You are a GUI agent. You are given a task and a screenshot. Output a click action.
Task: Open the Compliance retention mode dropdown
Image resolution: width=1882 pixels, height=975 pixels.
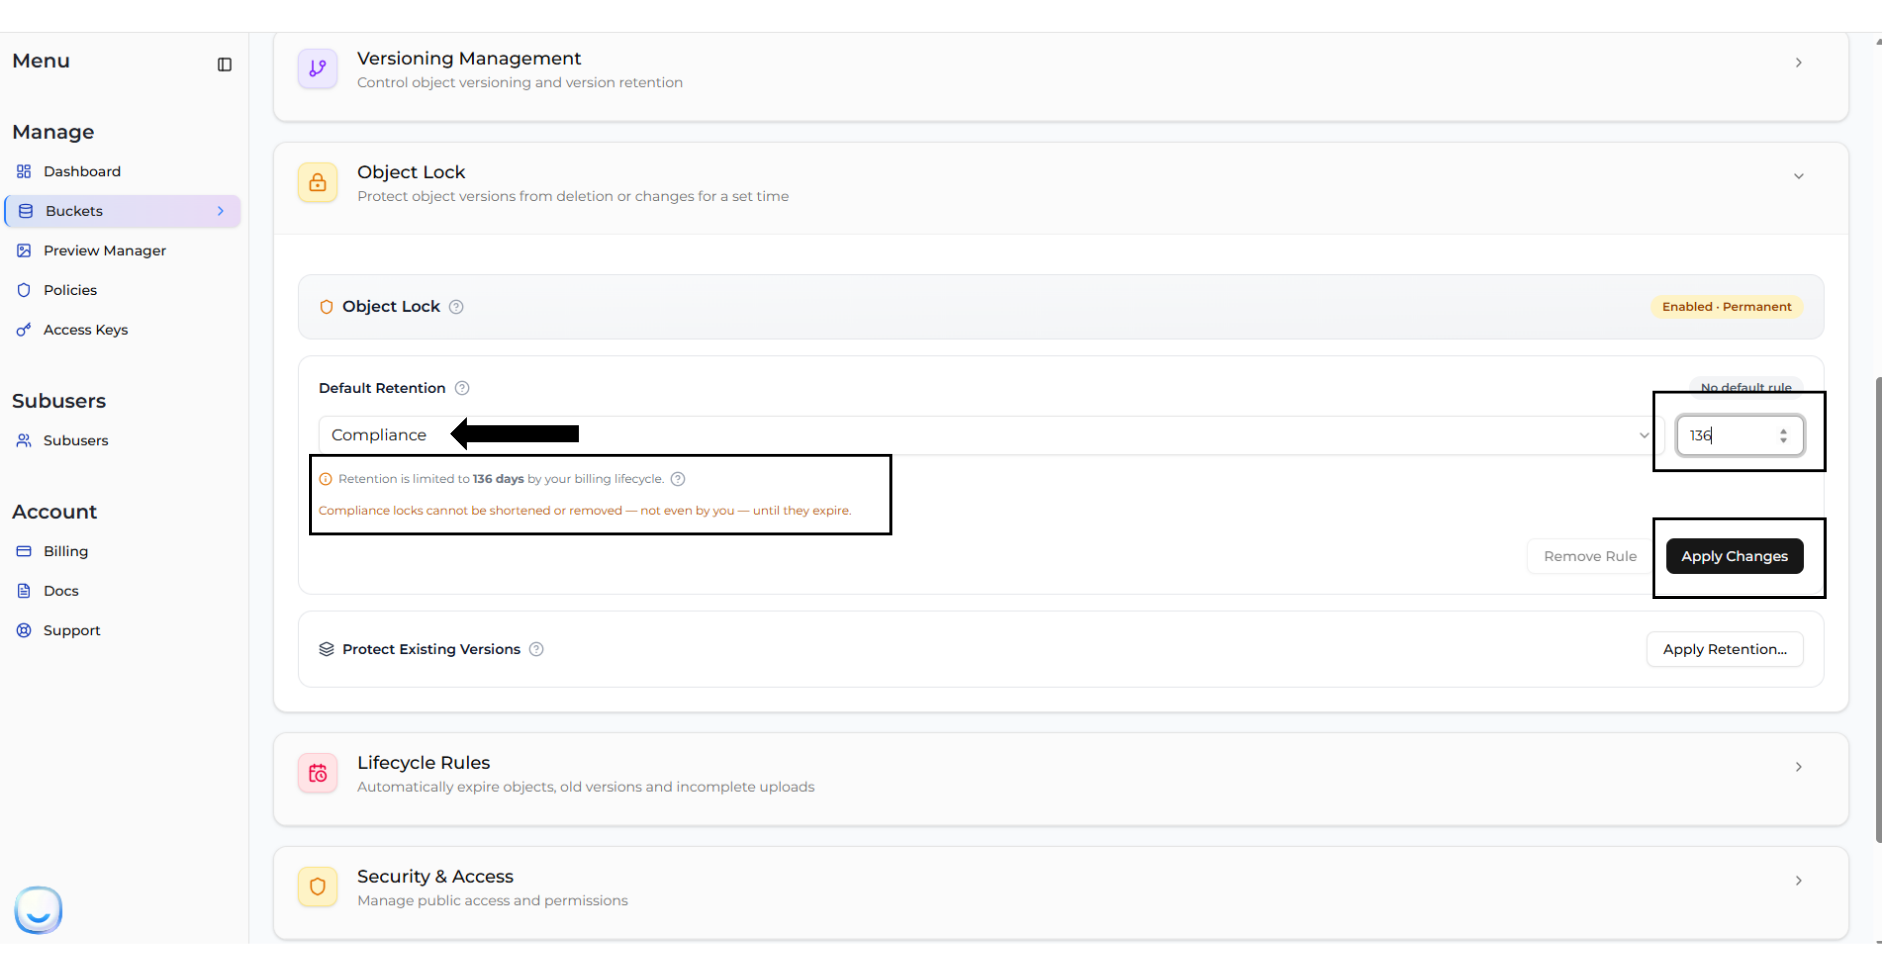[x=991, y=435]
